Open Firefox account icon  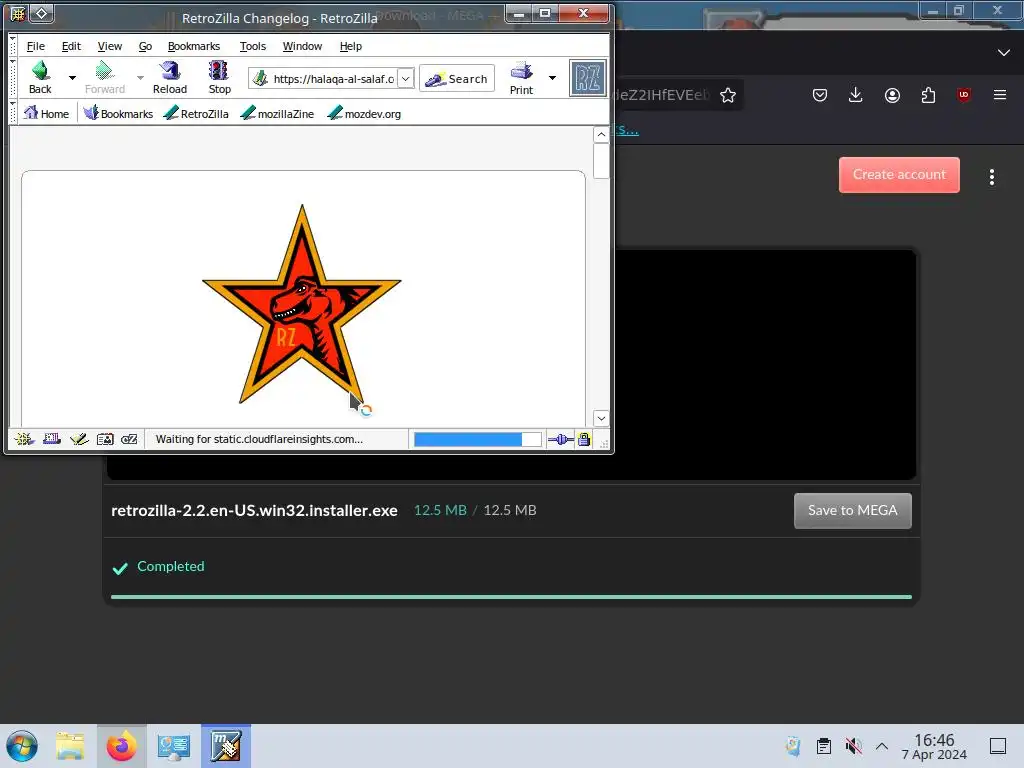892,95
